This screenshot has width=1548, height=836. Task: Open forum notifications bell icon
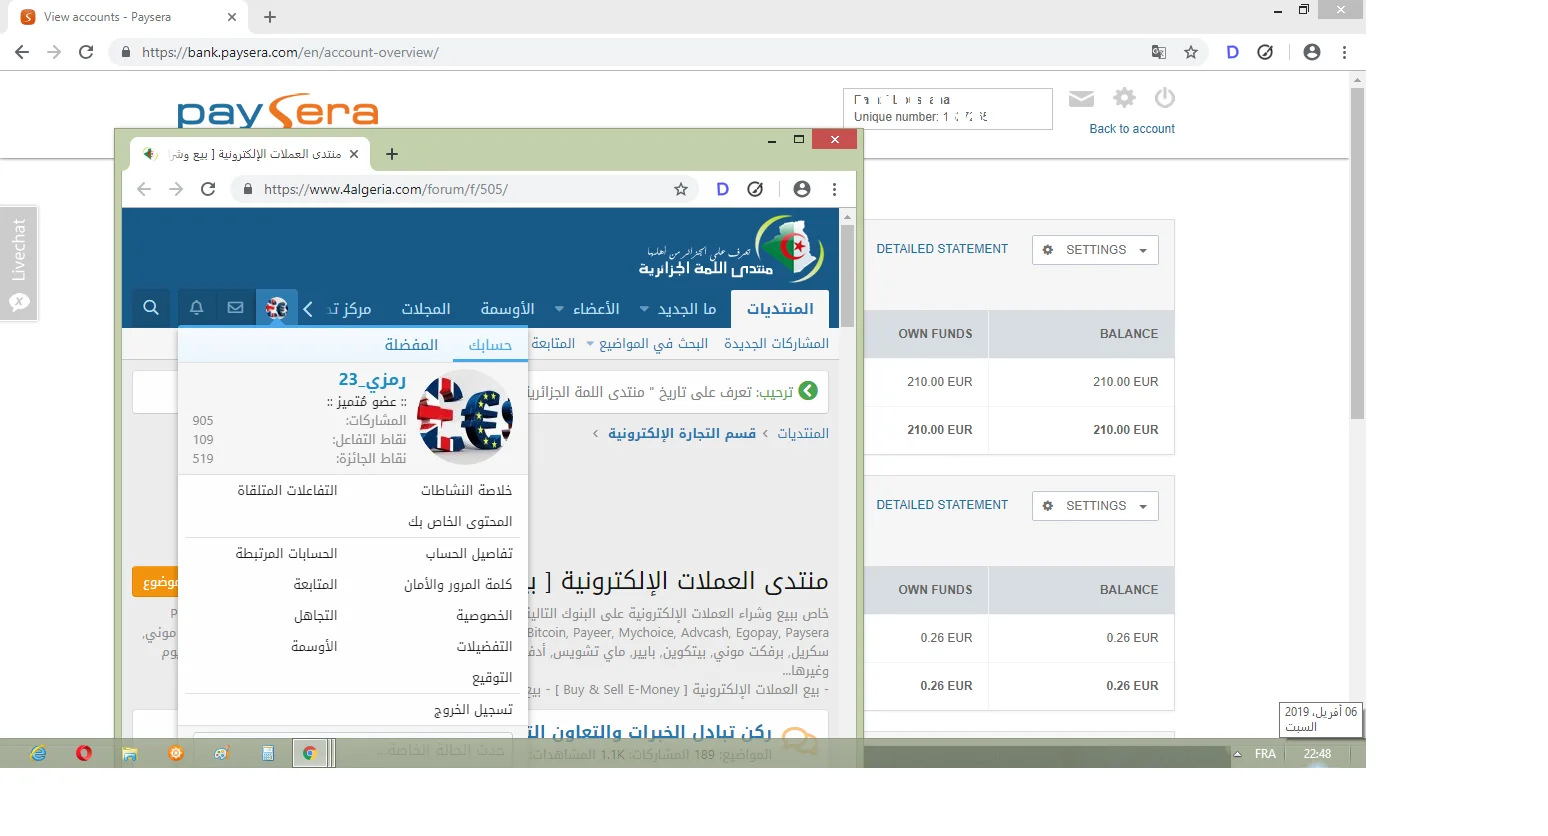(x=196, y=308)
